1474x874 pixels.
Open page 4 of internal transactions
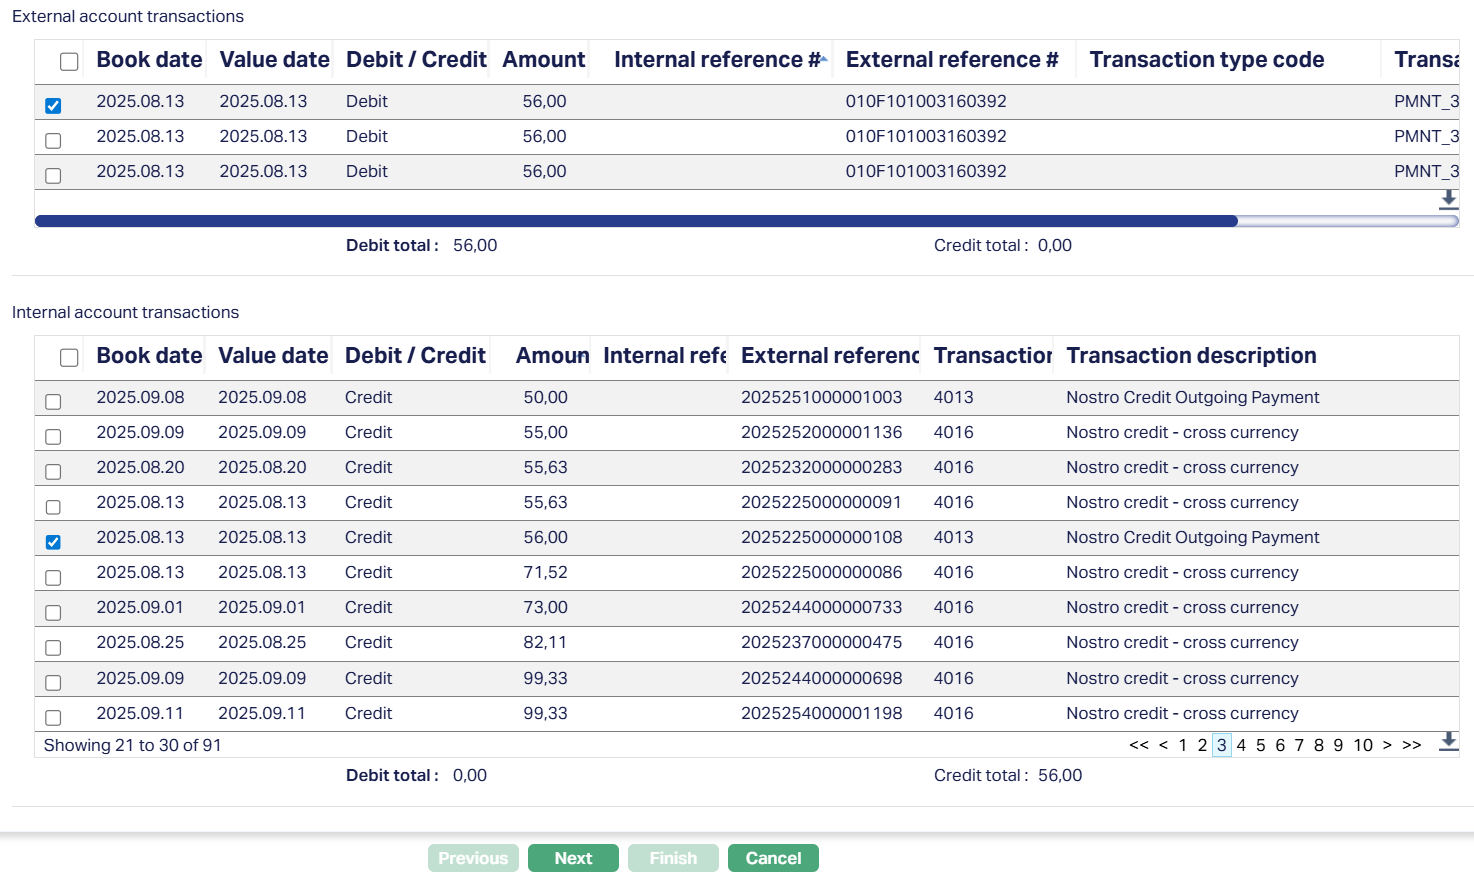tap(1241, 745)
